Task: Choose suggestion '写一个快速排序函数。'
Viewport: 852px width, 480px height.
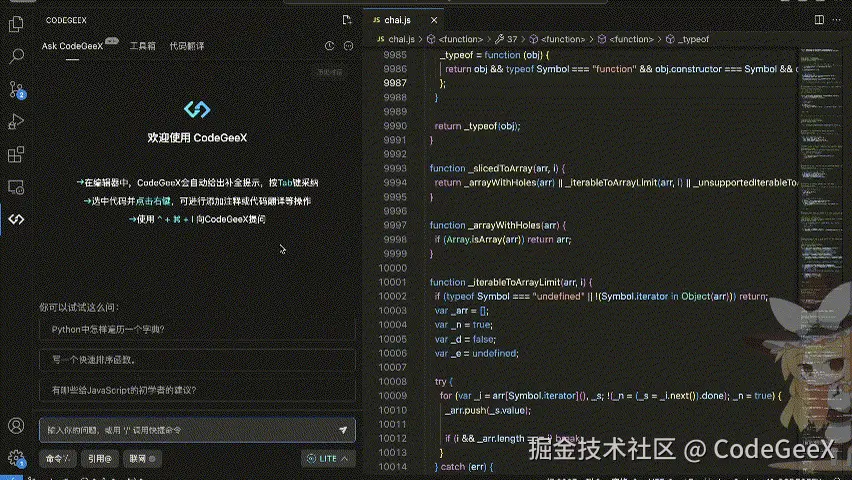Action: [197, 360]
